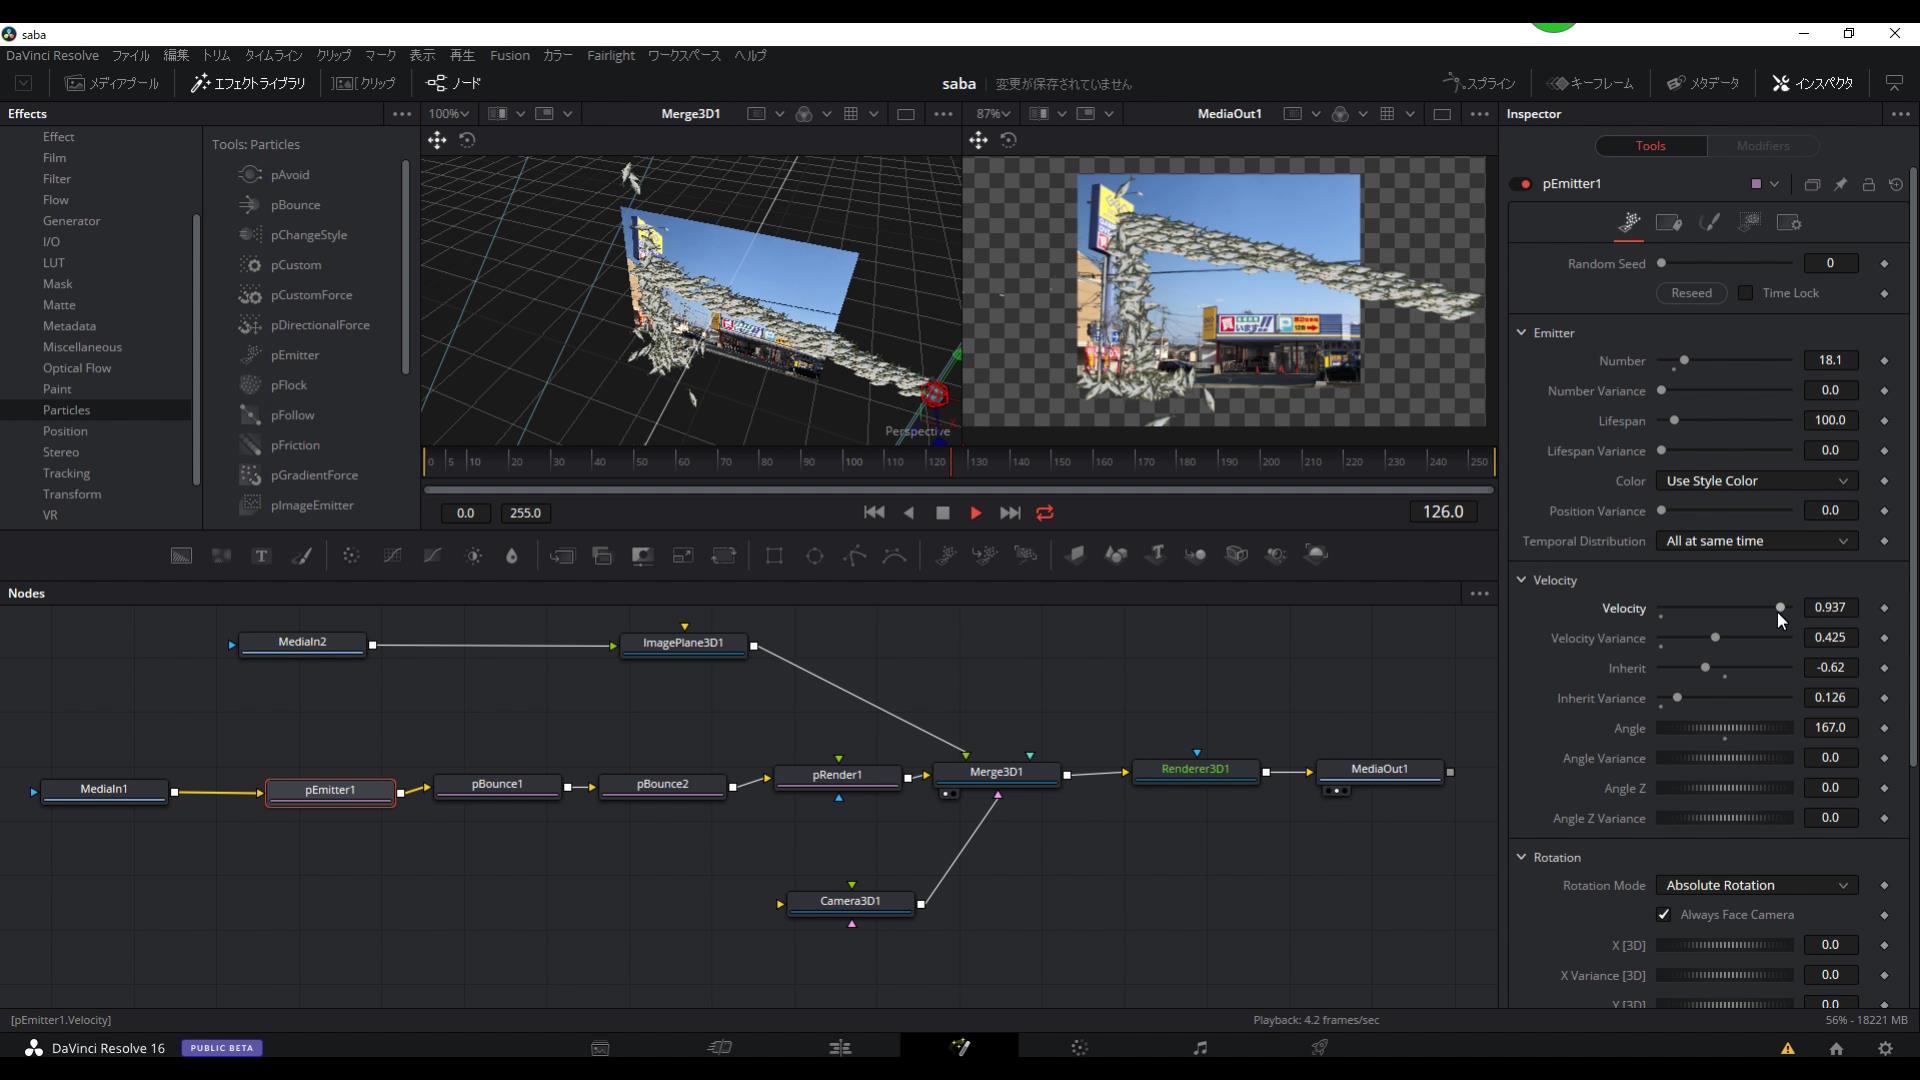1920x1080 pixels.
Task: Open the Nodes panel toggle
Action: [453, 83]
